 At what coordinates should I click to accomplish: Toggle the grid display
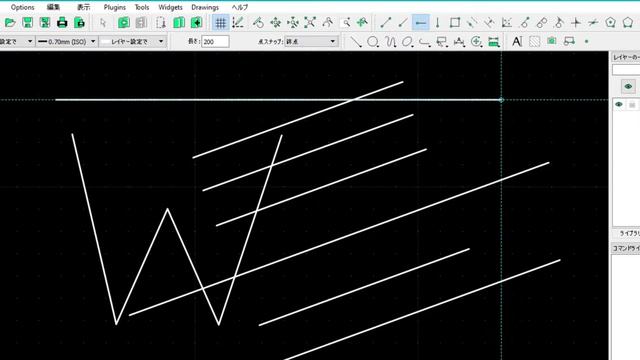(220, 22)
